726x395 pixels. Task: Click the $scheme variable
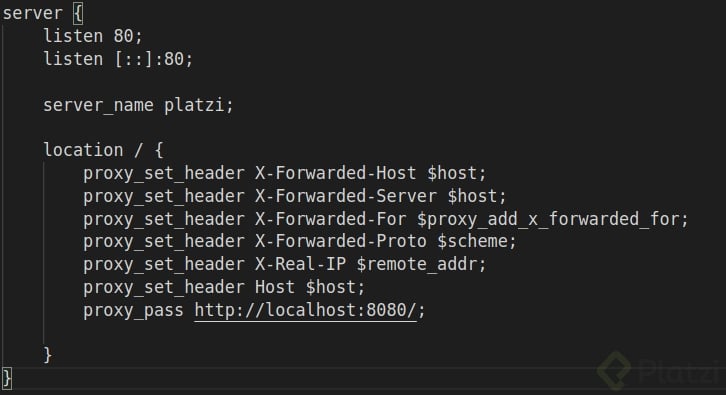click(x=472, y=241)
